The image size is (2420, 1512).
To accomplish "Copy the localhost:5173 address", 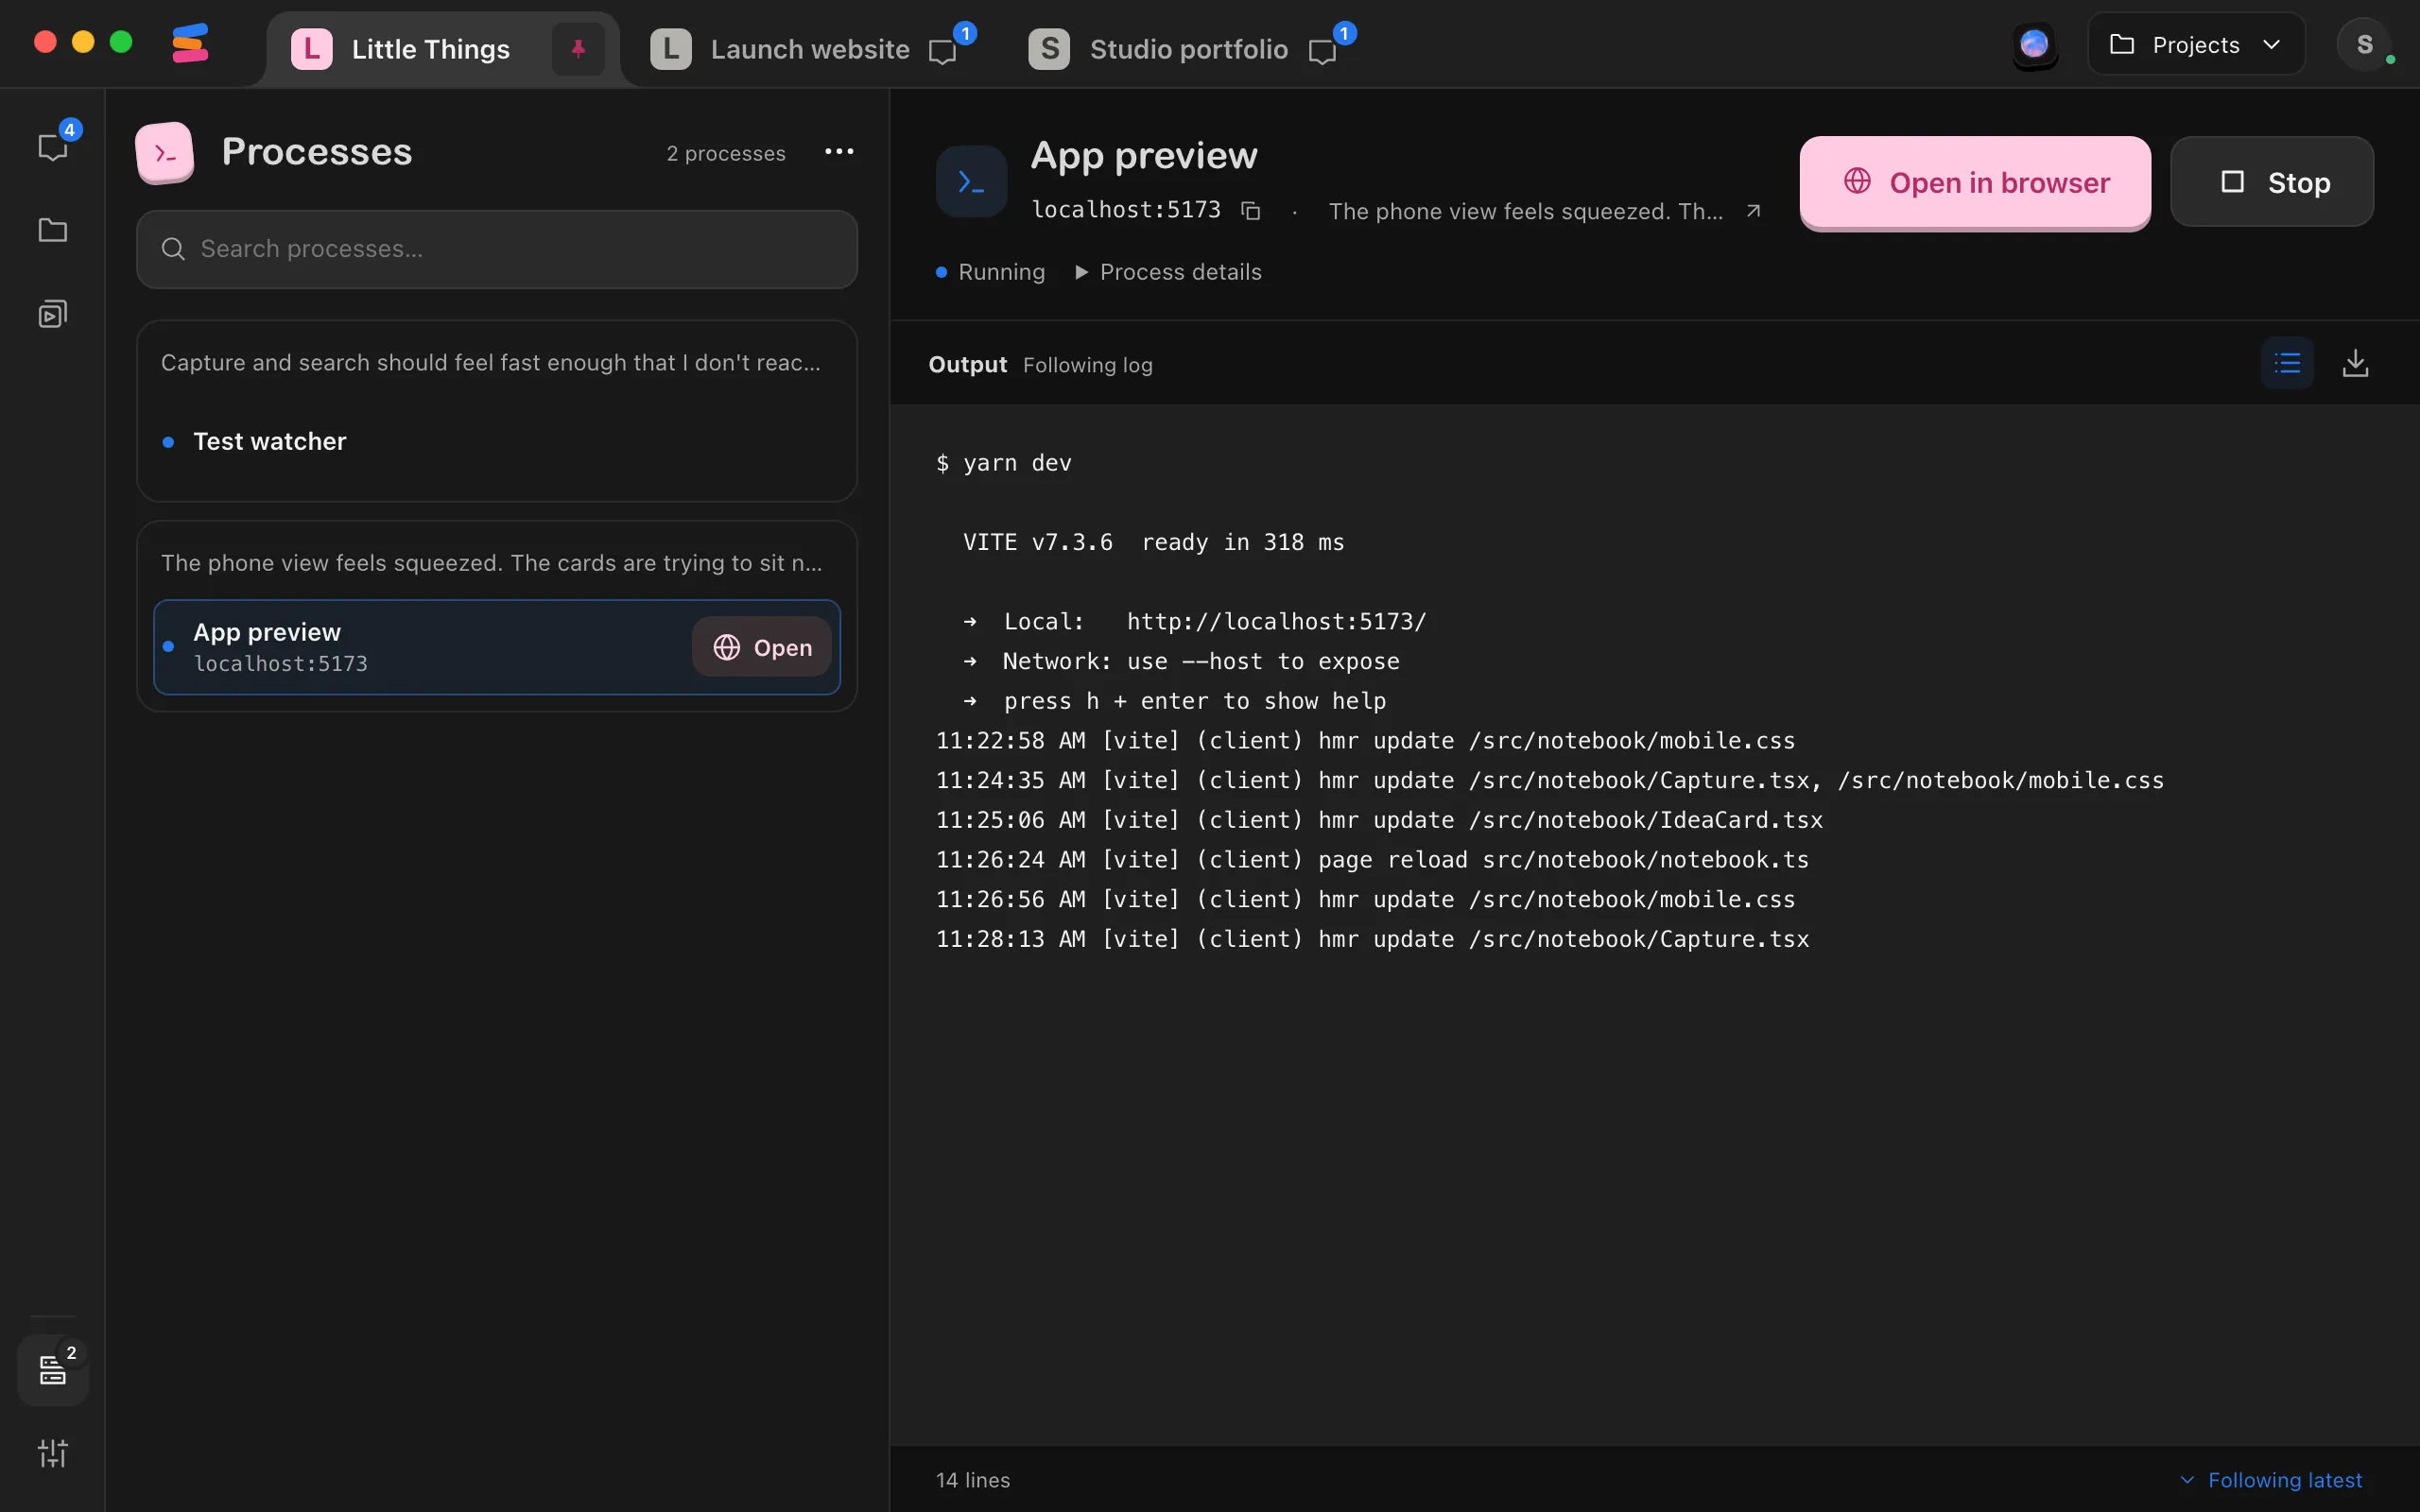I will coord(1250,211).
